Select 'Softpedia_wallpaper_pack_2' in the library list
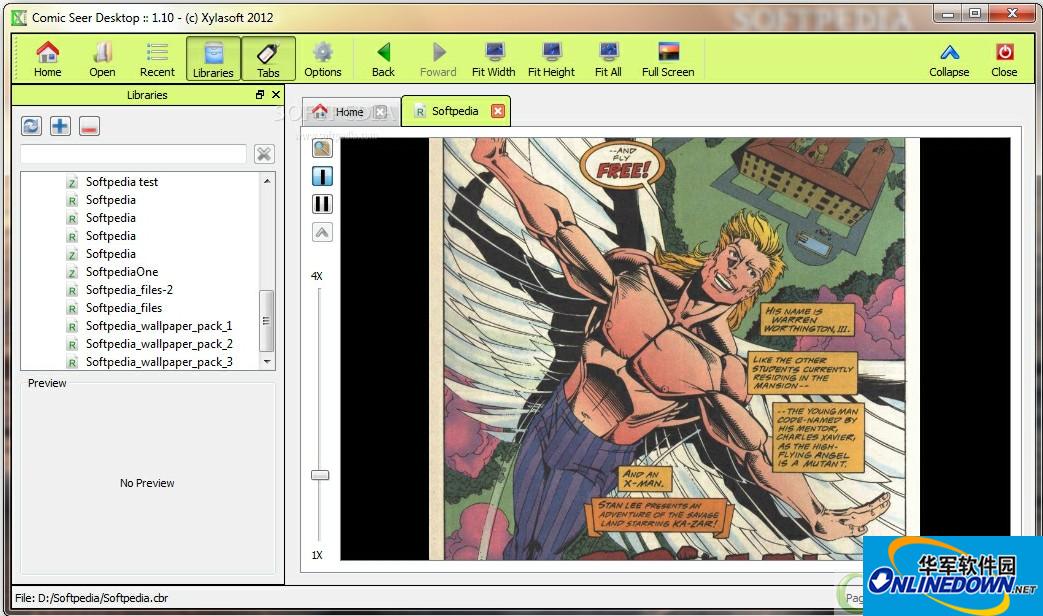 pos(159,343)
